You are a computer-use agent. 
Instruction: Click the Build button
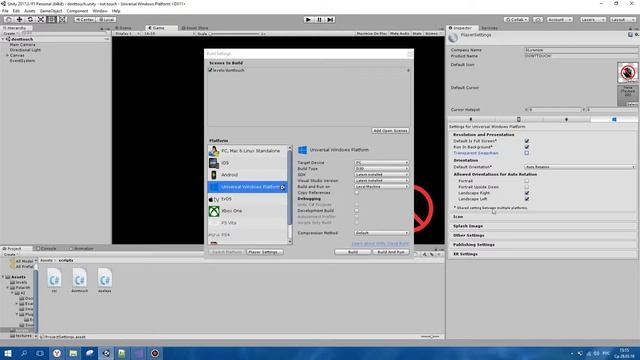click(x=353, y=252)
